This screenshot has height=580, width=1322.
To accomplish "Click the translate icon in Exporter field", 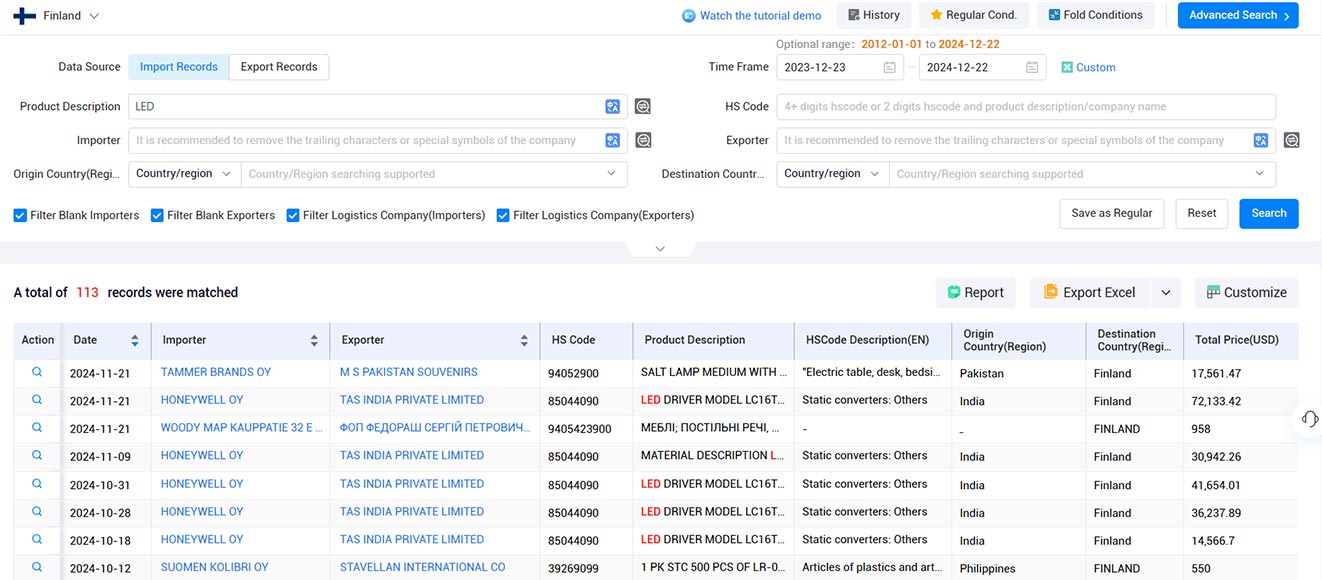I will pos(1261,141).
